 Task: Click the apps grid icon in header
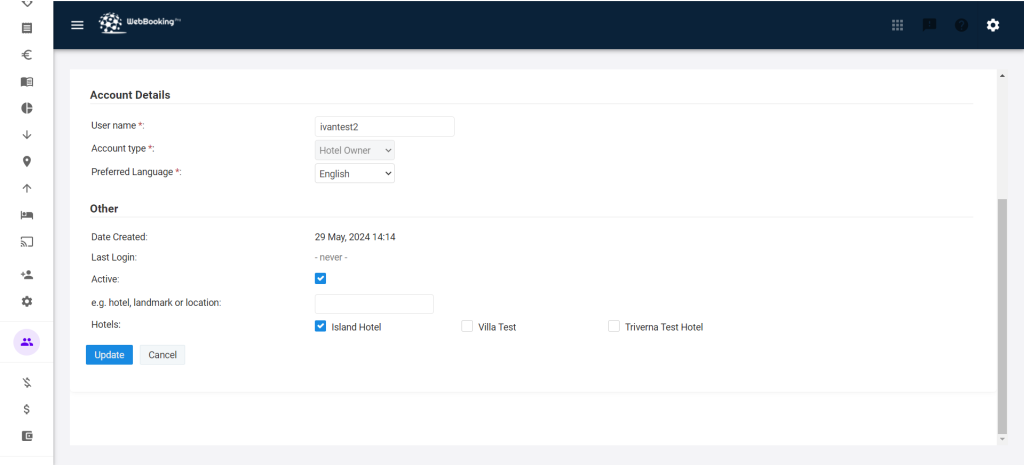(898, 25)
